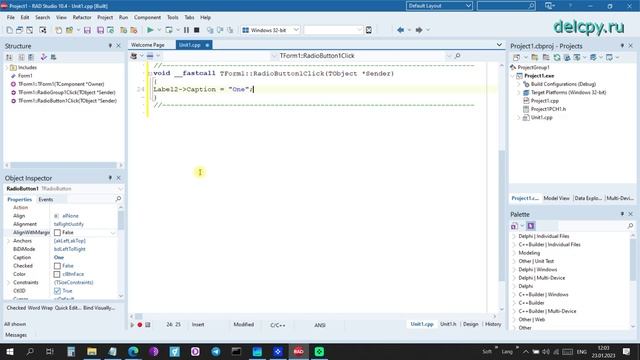Switch to the Welcome Page tab
Viewport: 640px width, 360px height.
(x=148, y=45)
